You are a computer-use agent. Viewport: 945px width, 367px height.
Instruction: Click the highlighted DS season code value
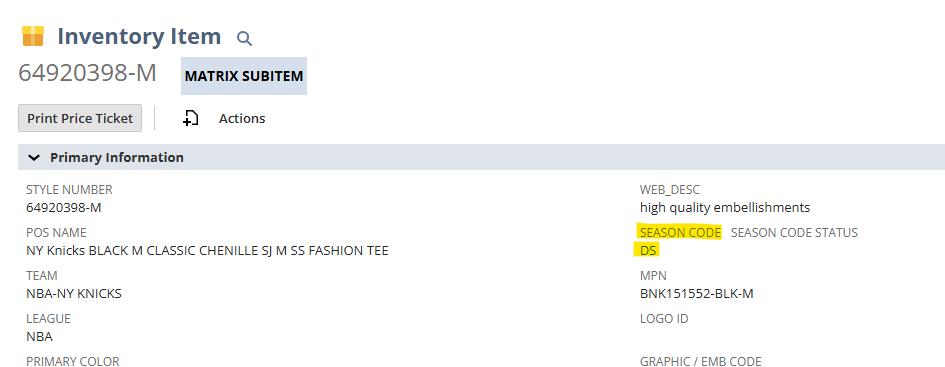pyautogui.click(x=648, y=251)
